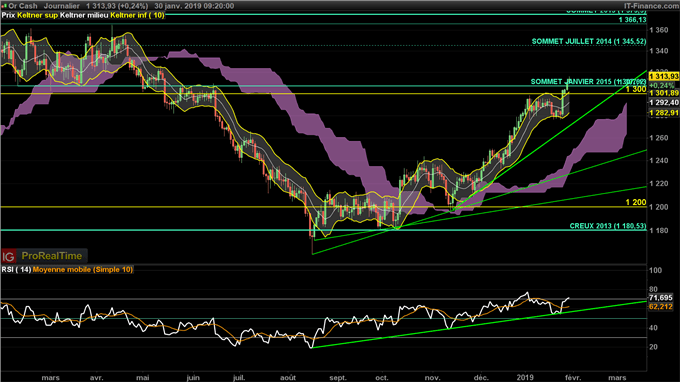Click the 1 300 yellow level label
Screen dimensions: 680x382
click(x=636, y=89)
